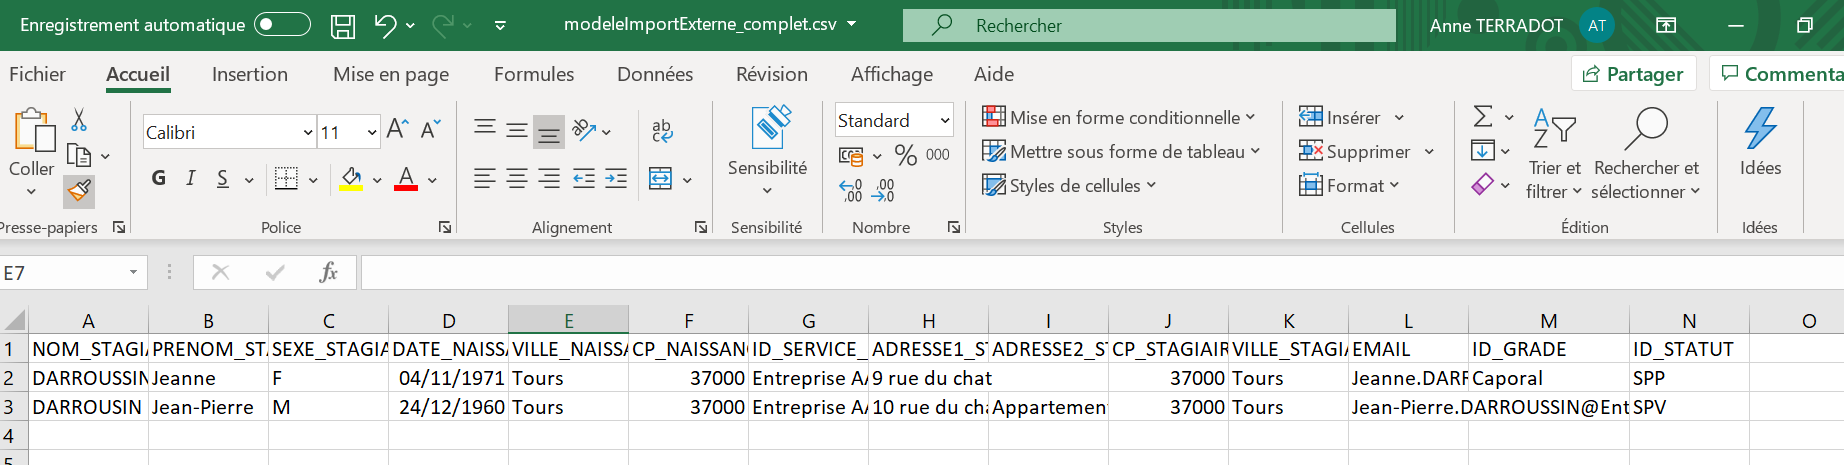Viewport: 1844px width, 465px height.
Task: Click the Cut scissors icon
Action: point(79,121)
